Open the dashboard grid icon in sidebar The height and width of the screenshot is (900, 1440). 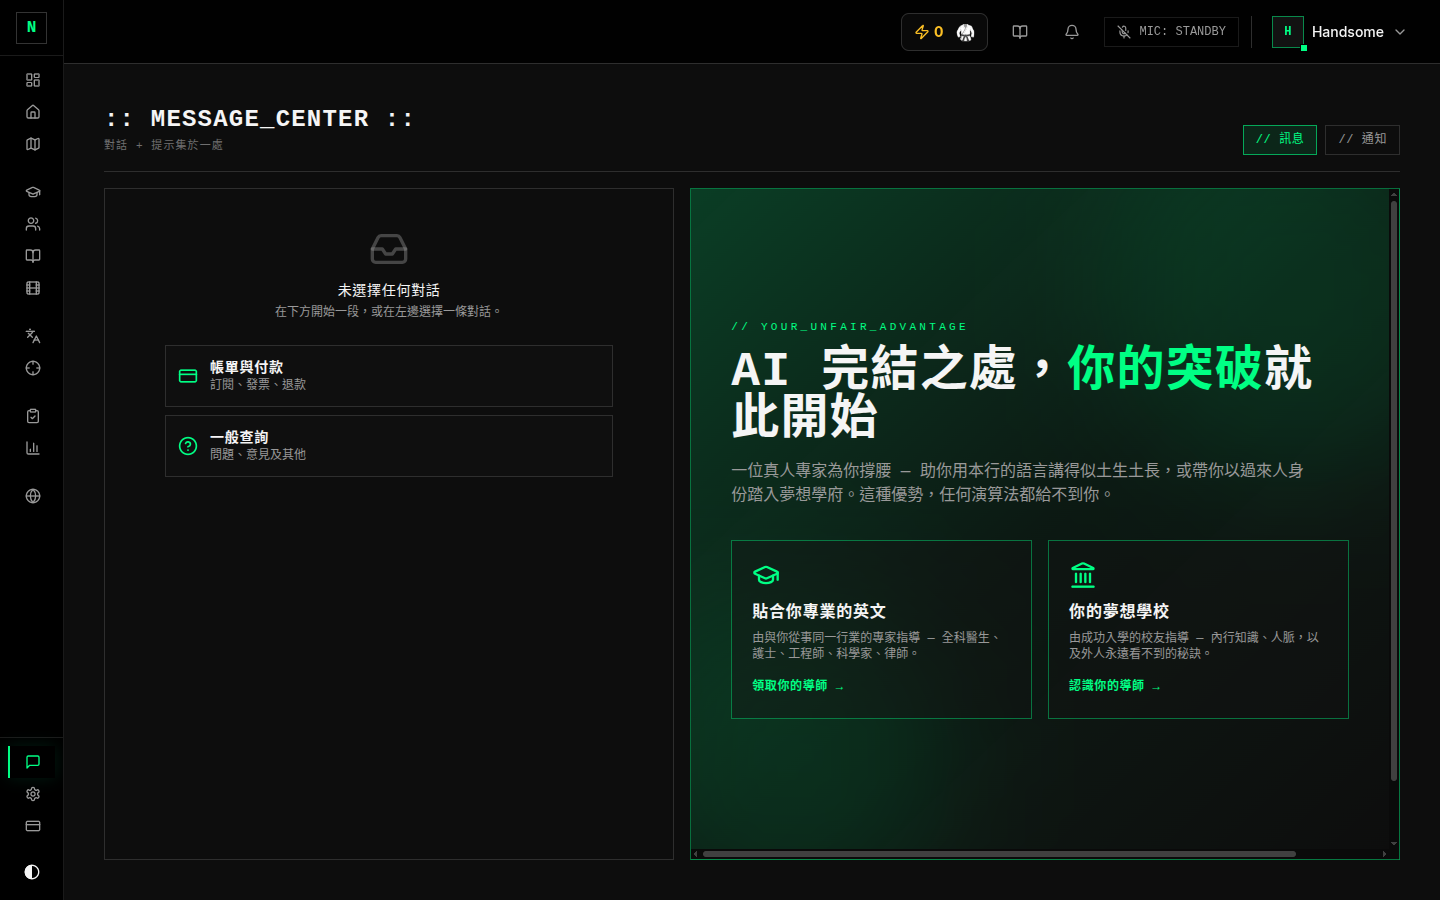pos(33,80)
